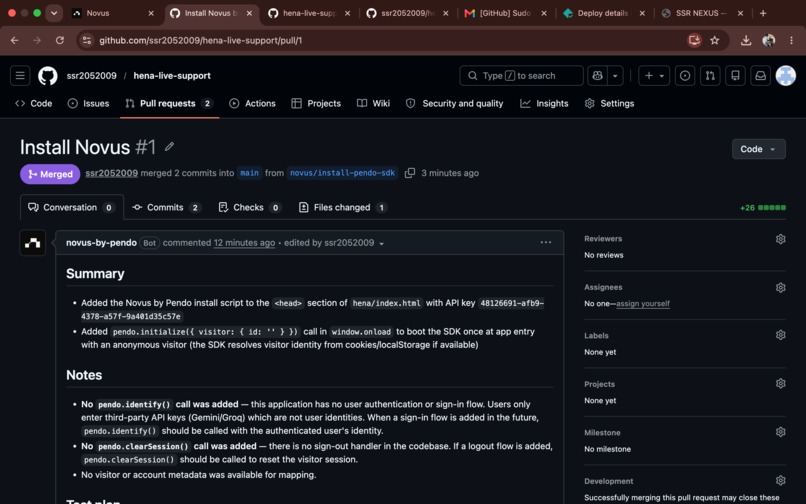Open the Labels gear settings
The width and height of the screenshot is (806, 504).
tap(780, 335)
